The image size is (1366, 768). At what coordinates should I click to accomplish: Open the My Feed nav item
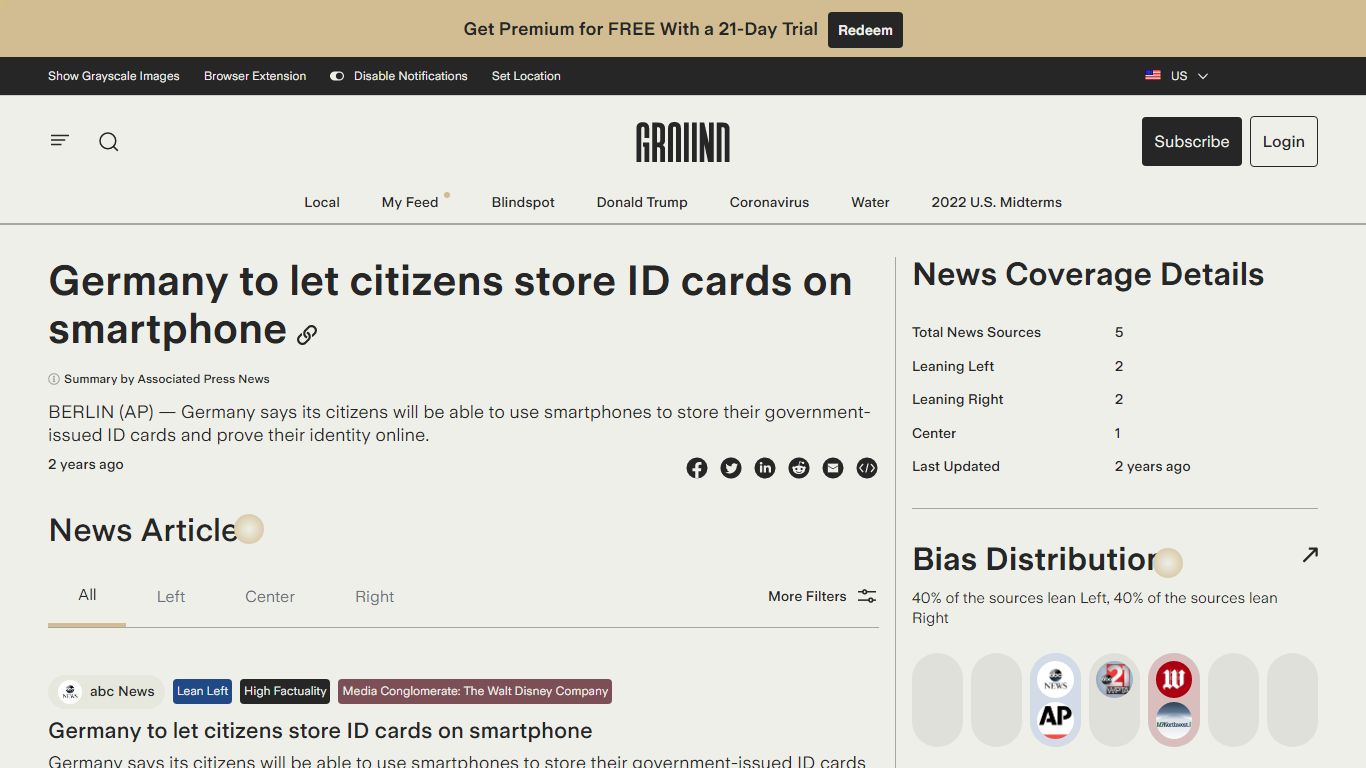click(x=410, y=202)
